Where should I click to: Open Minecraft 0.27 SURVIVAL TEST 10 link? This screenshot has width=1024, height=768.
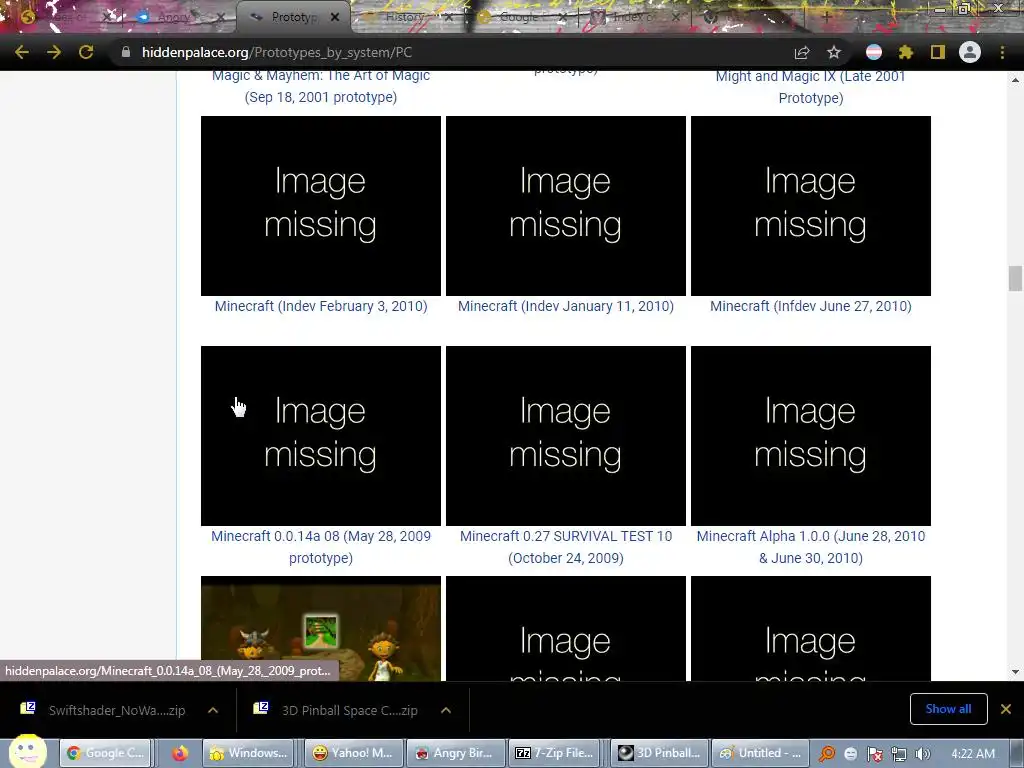click(566, 547)
